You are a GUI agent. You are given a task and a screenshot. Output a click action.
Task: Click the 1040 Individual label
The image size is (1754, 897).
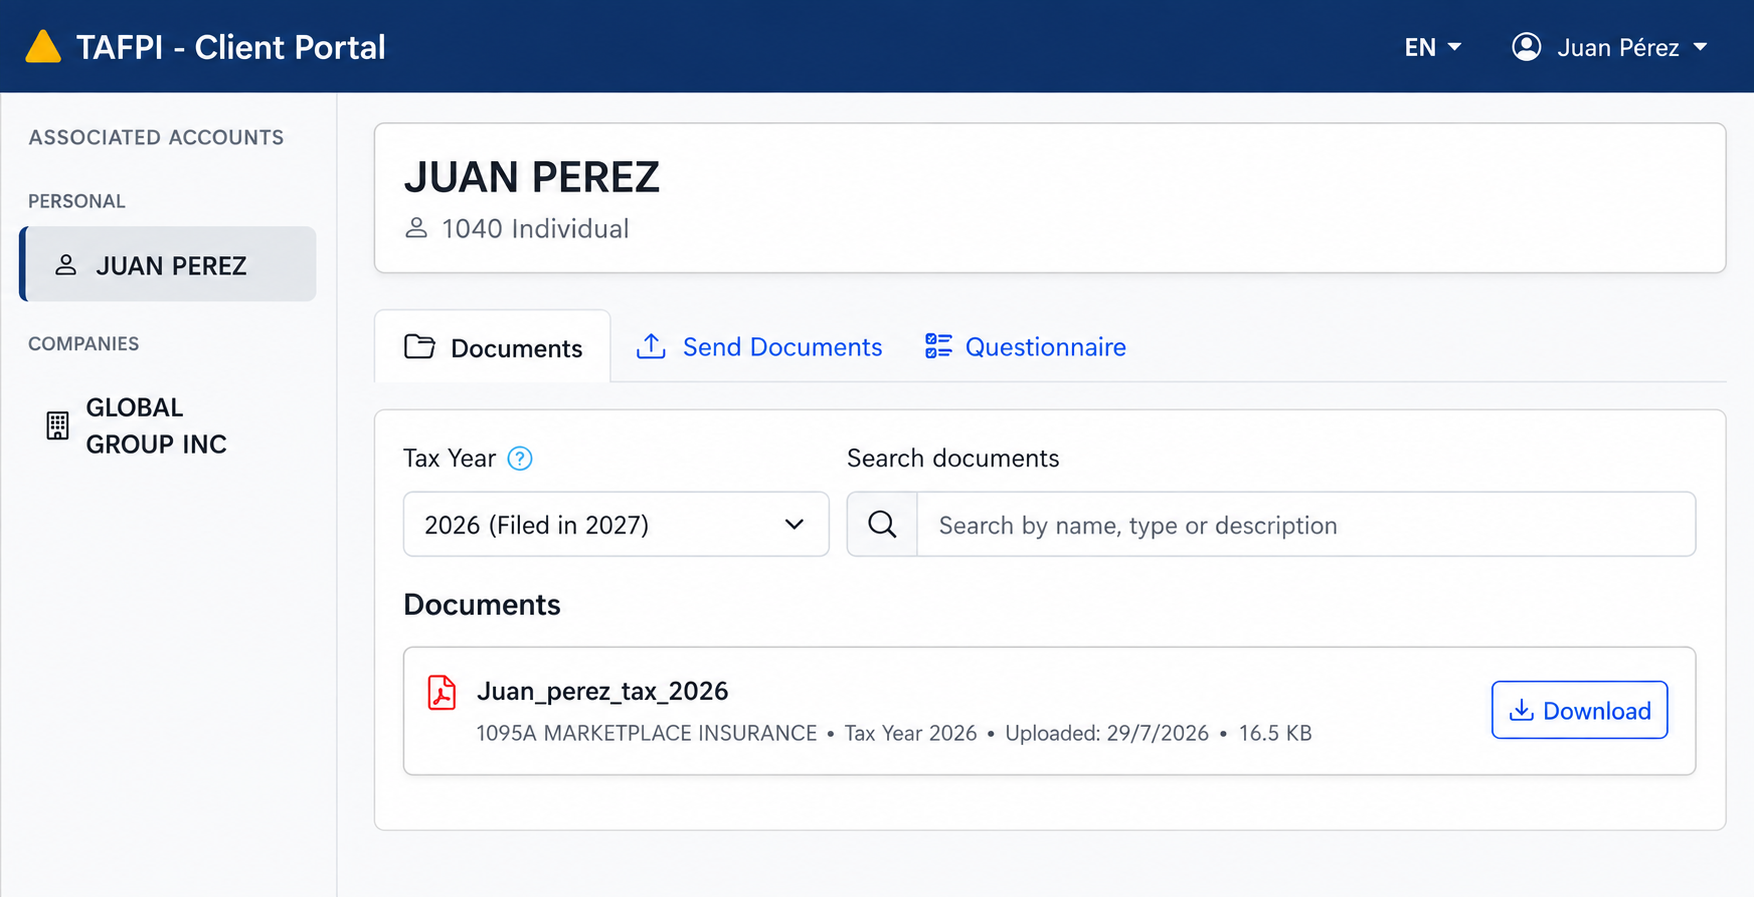(x=535, y=229)
